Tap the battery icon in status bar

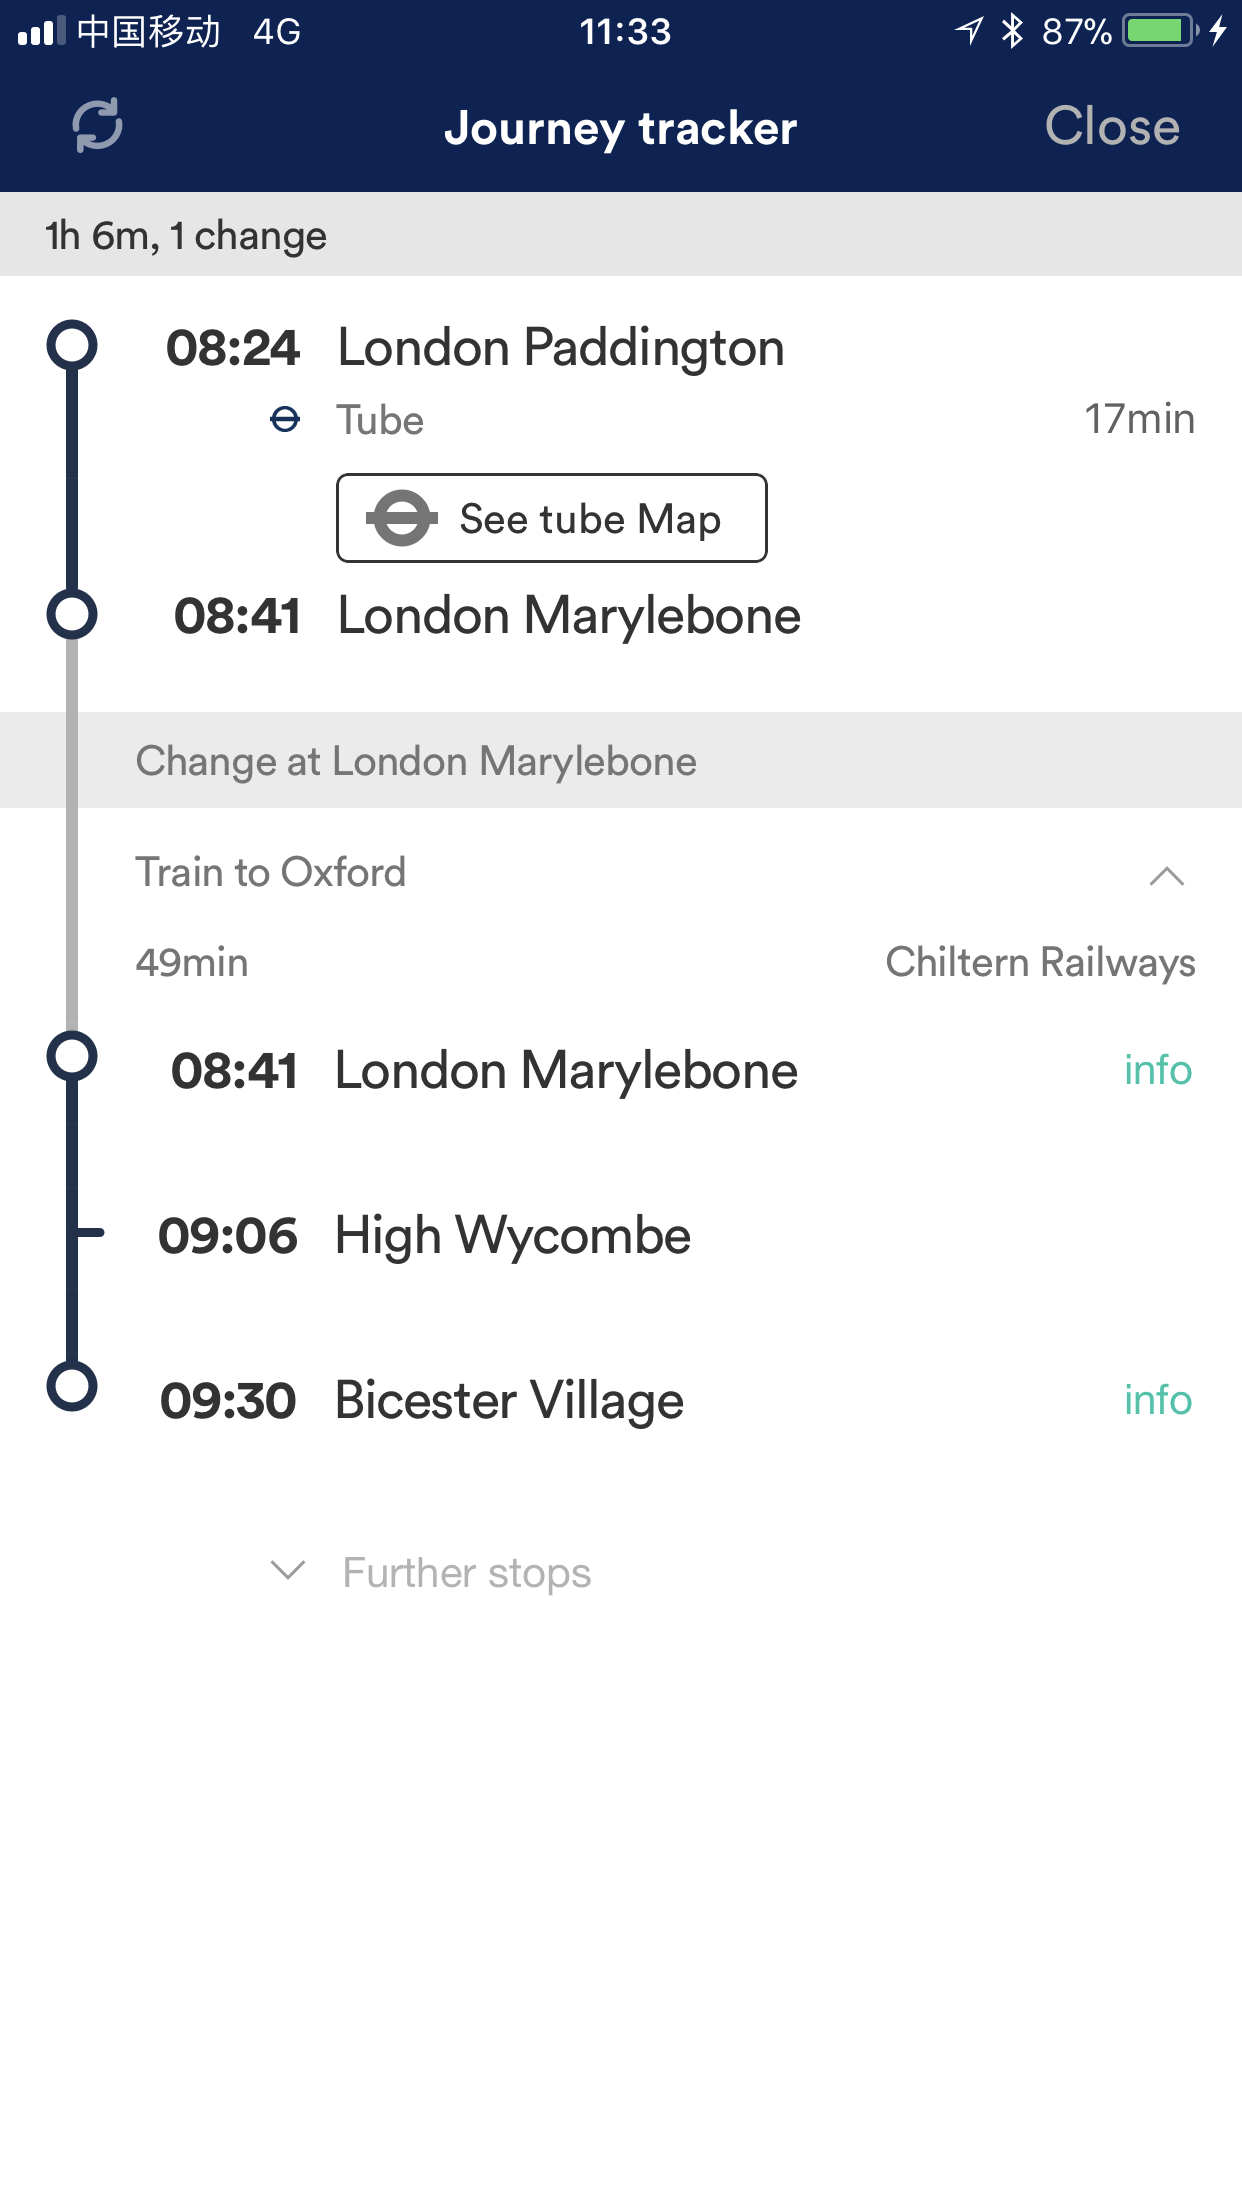[1159, 31]
